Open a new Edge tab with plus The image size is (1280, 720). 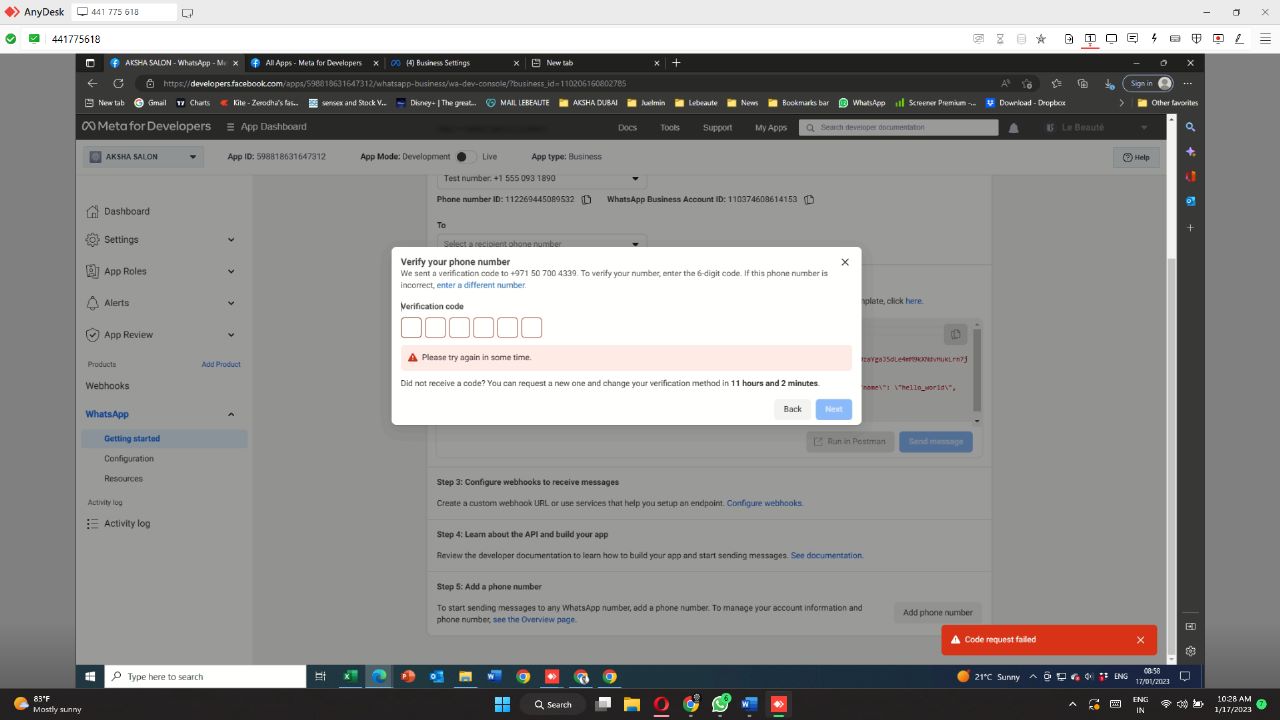click(676, 62)
